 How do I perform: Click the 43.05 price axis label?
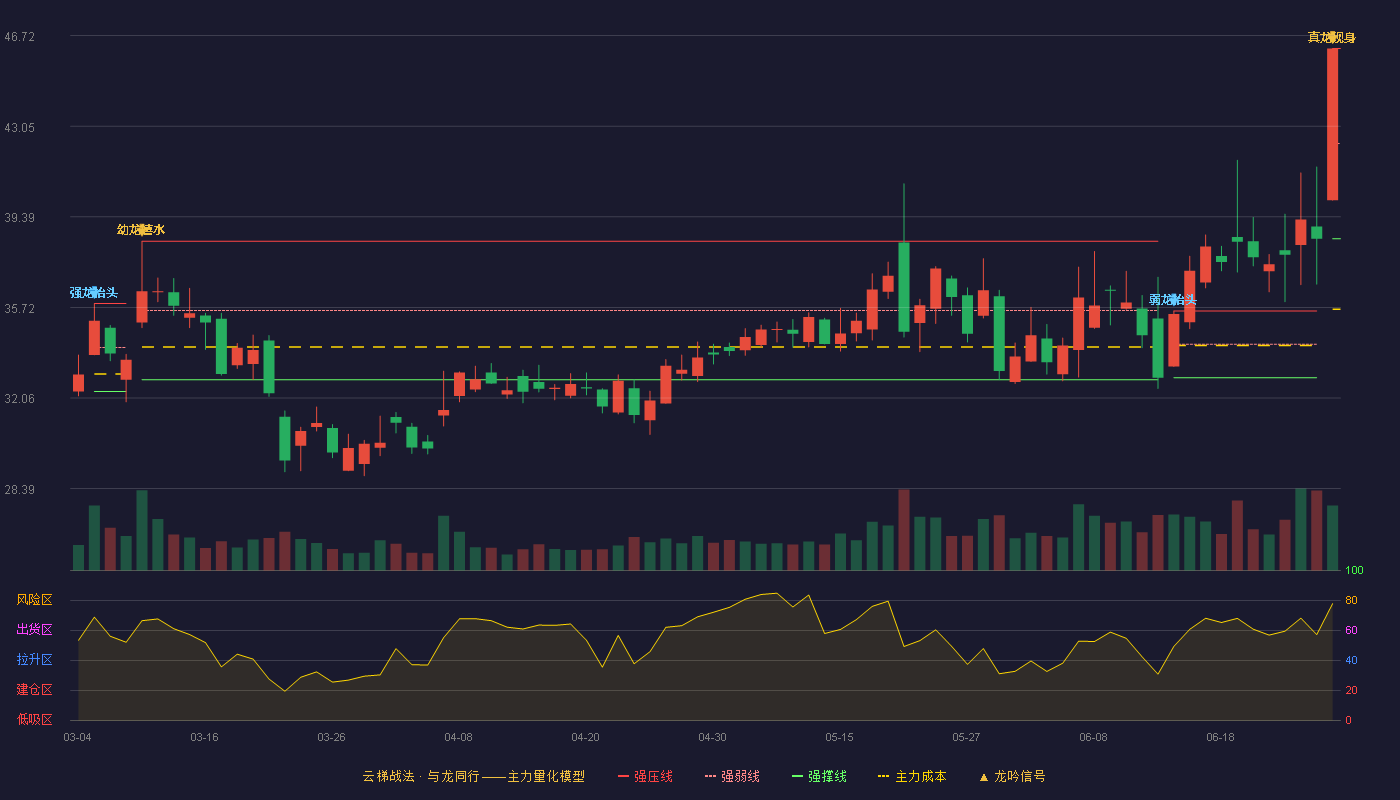pos(20,128)
